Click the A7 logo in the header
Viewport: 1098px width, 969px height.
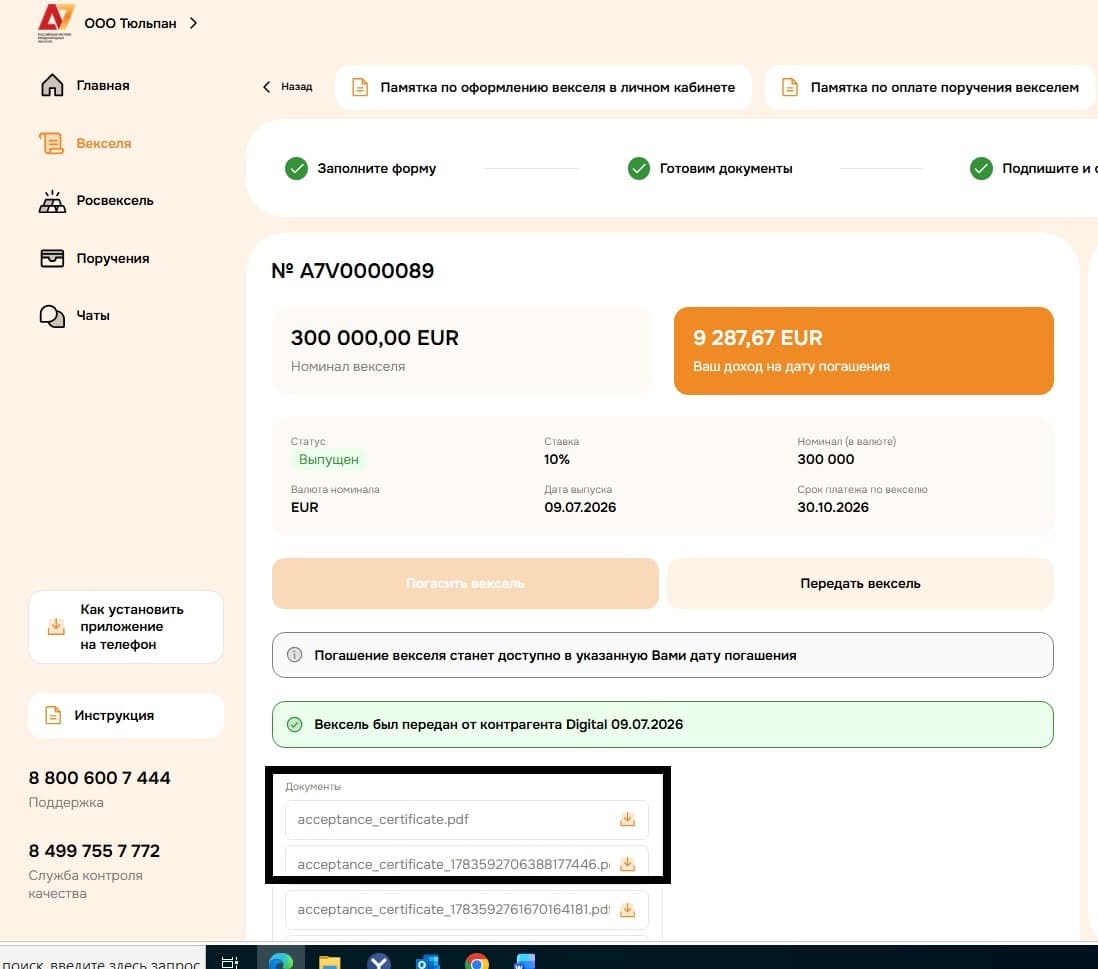pos(55,22)
